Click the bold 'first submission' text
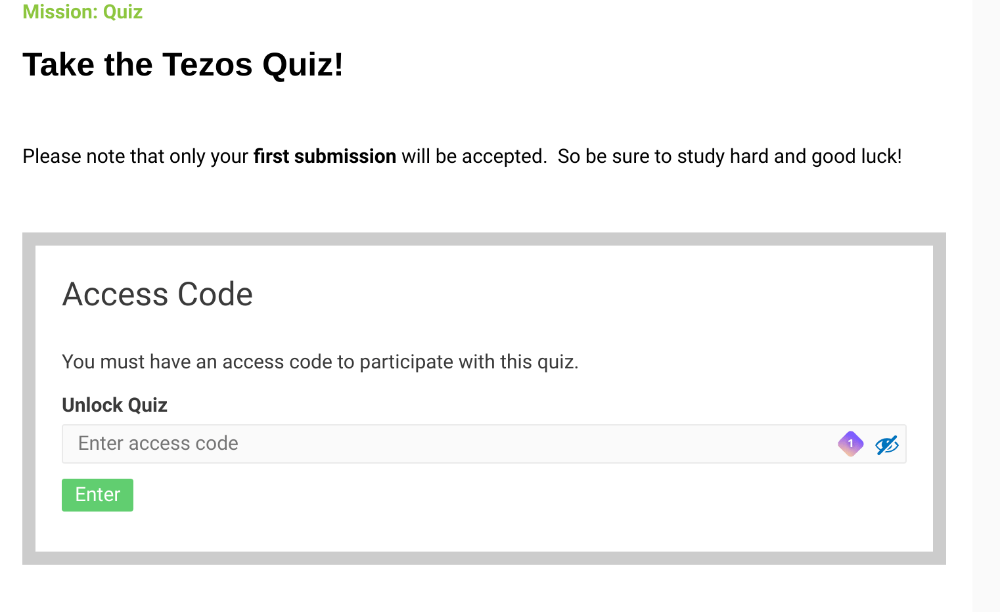1000x612 pixels. point(325,156)
